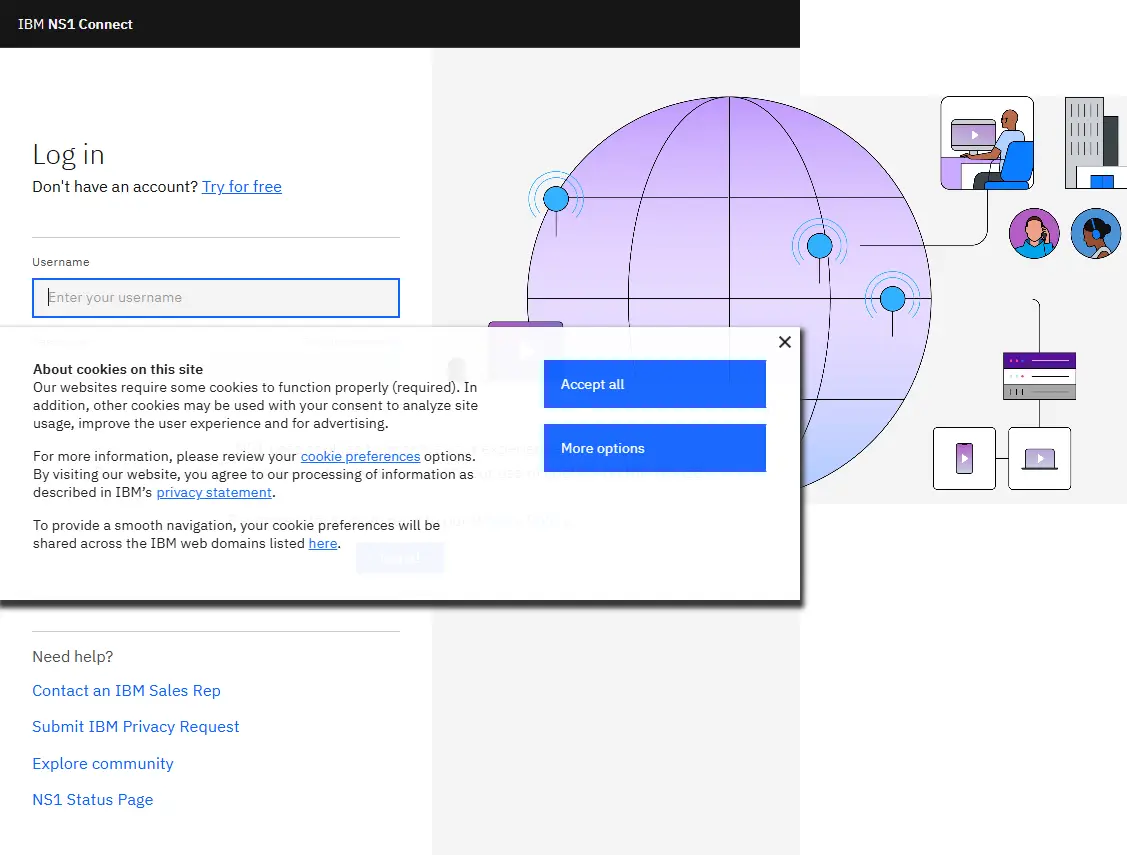The height and width of the screenshot is (855, 1127).
Task: Open the NS1 Status Page link
Action: pyautogui.click(x=93, y=800)
